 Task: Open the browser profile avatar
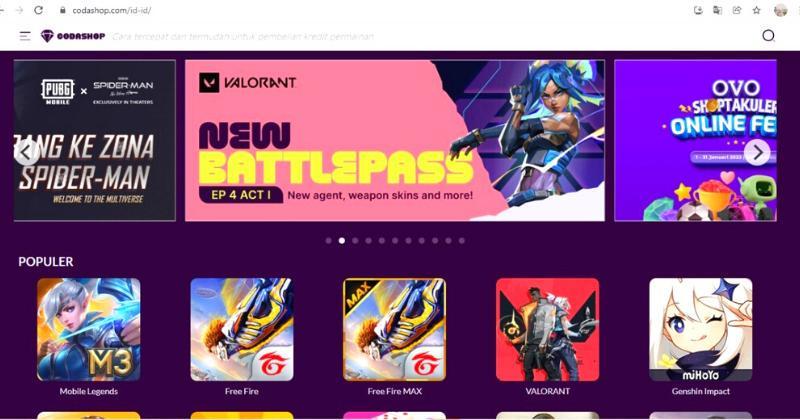coord(781,10)
